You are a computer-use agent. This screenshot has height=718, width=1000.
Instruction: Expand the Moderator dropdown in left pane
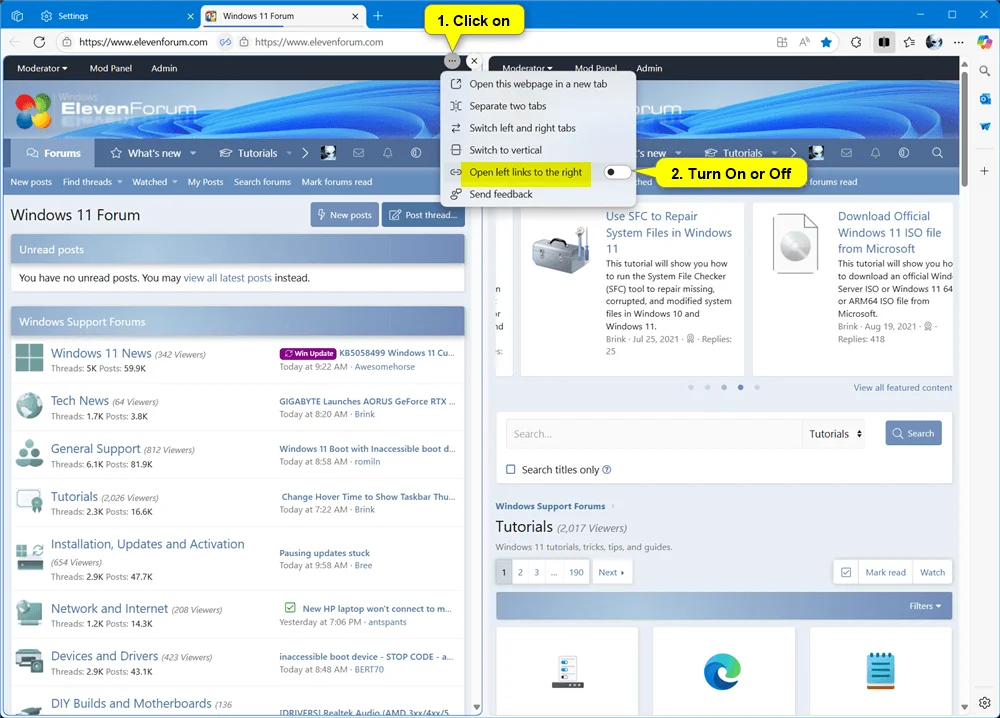click(42, 68)
